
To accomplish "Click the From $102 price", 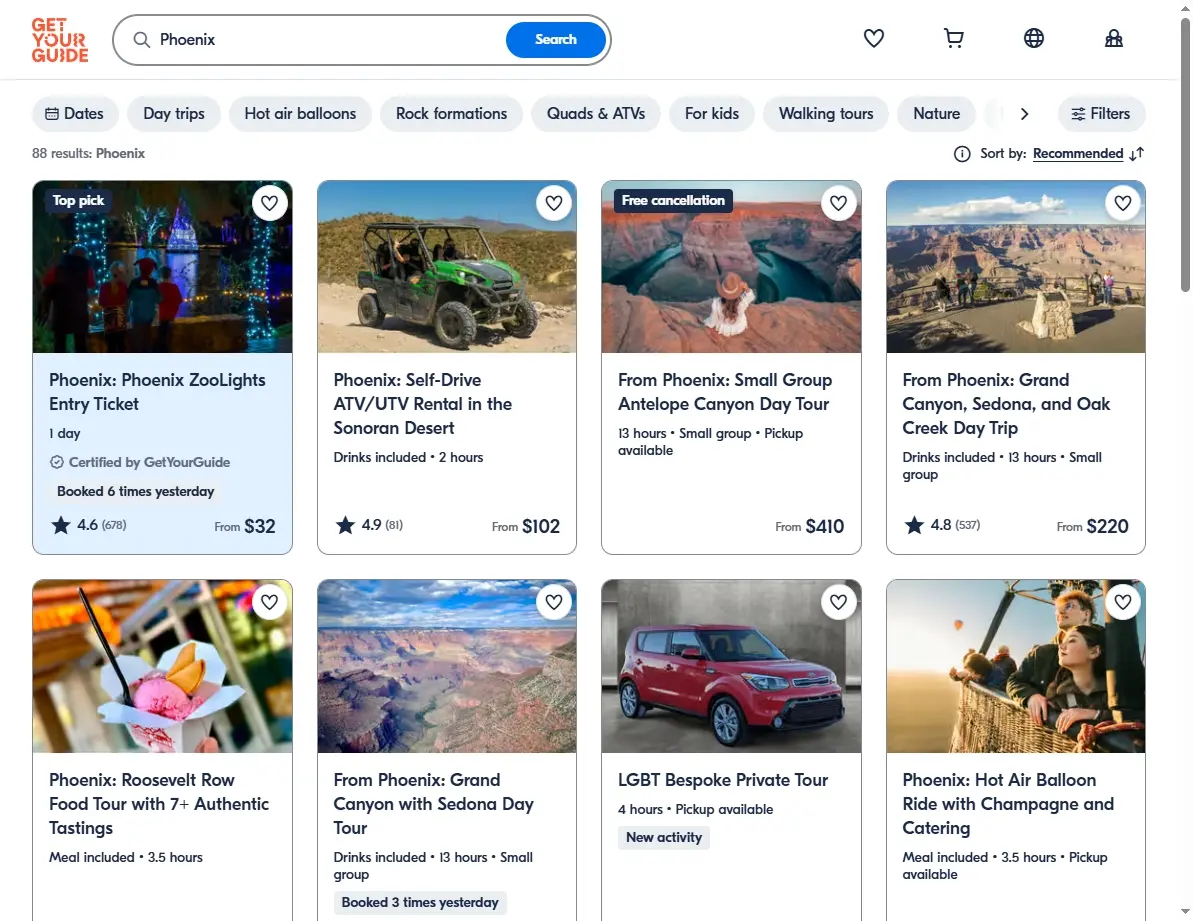I will coord(526,526).
